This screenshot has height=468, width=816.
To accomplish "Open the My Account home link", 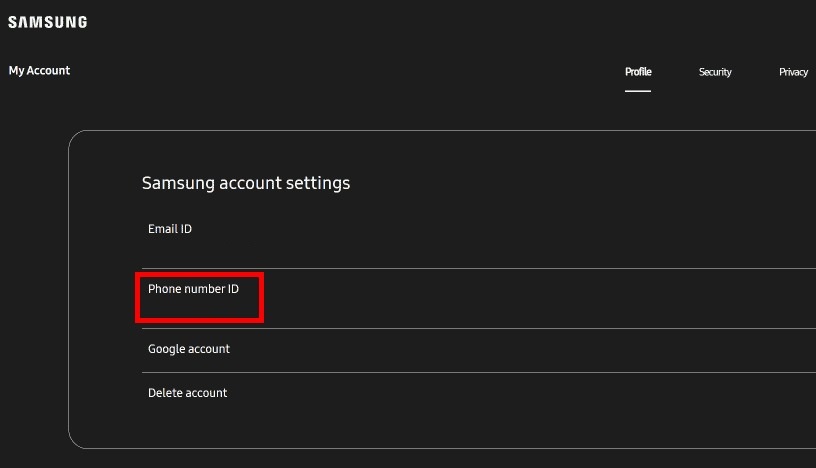I will click(39, 70).
